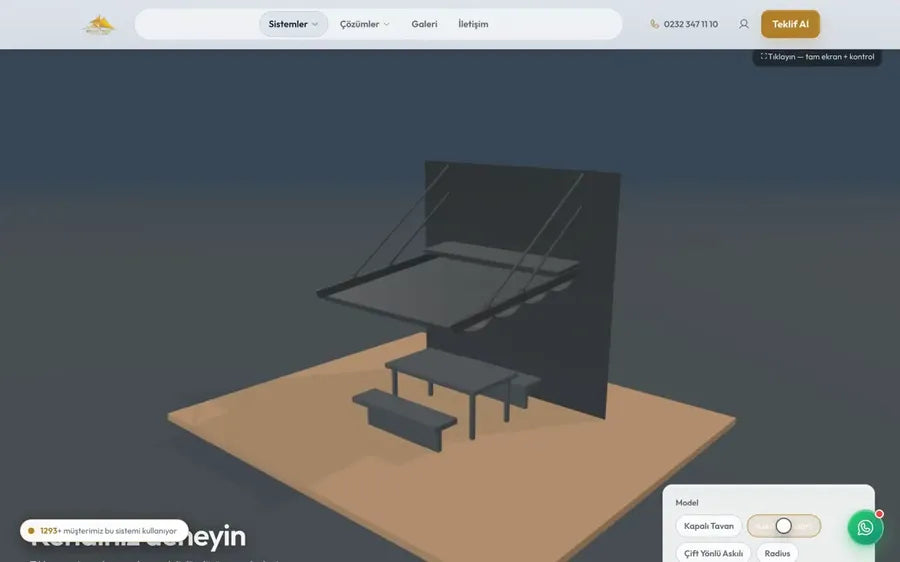Open WhatsApp chat floating button

point(866,528)
